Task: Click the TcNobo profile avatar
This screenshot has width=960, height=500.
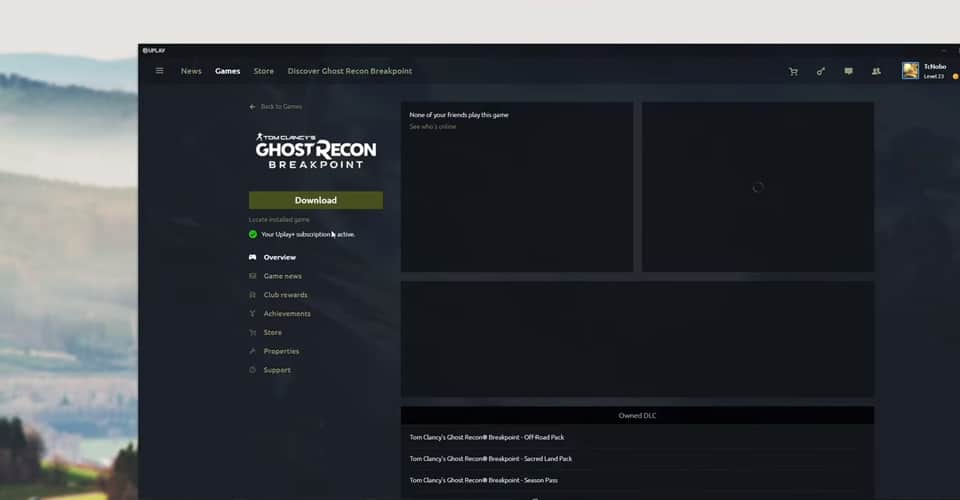Action: (910, 71)
